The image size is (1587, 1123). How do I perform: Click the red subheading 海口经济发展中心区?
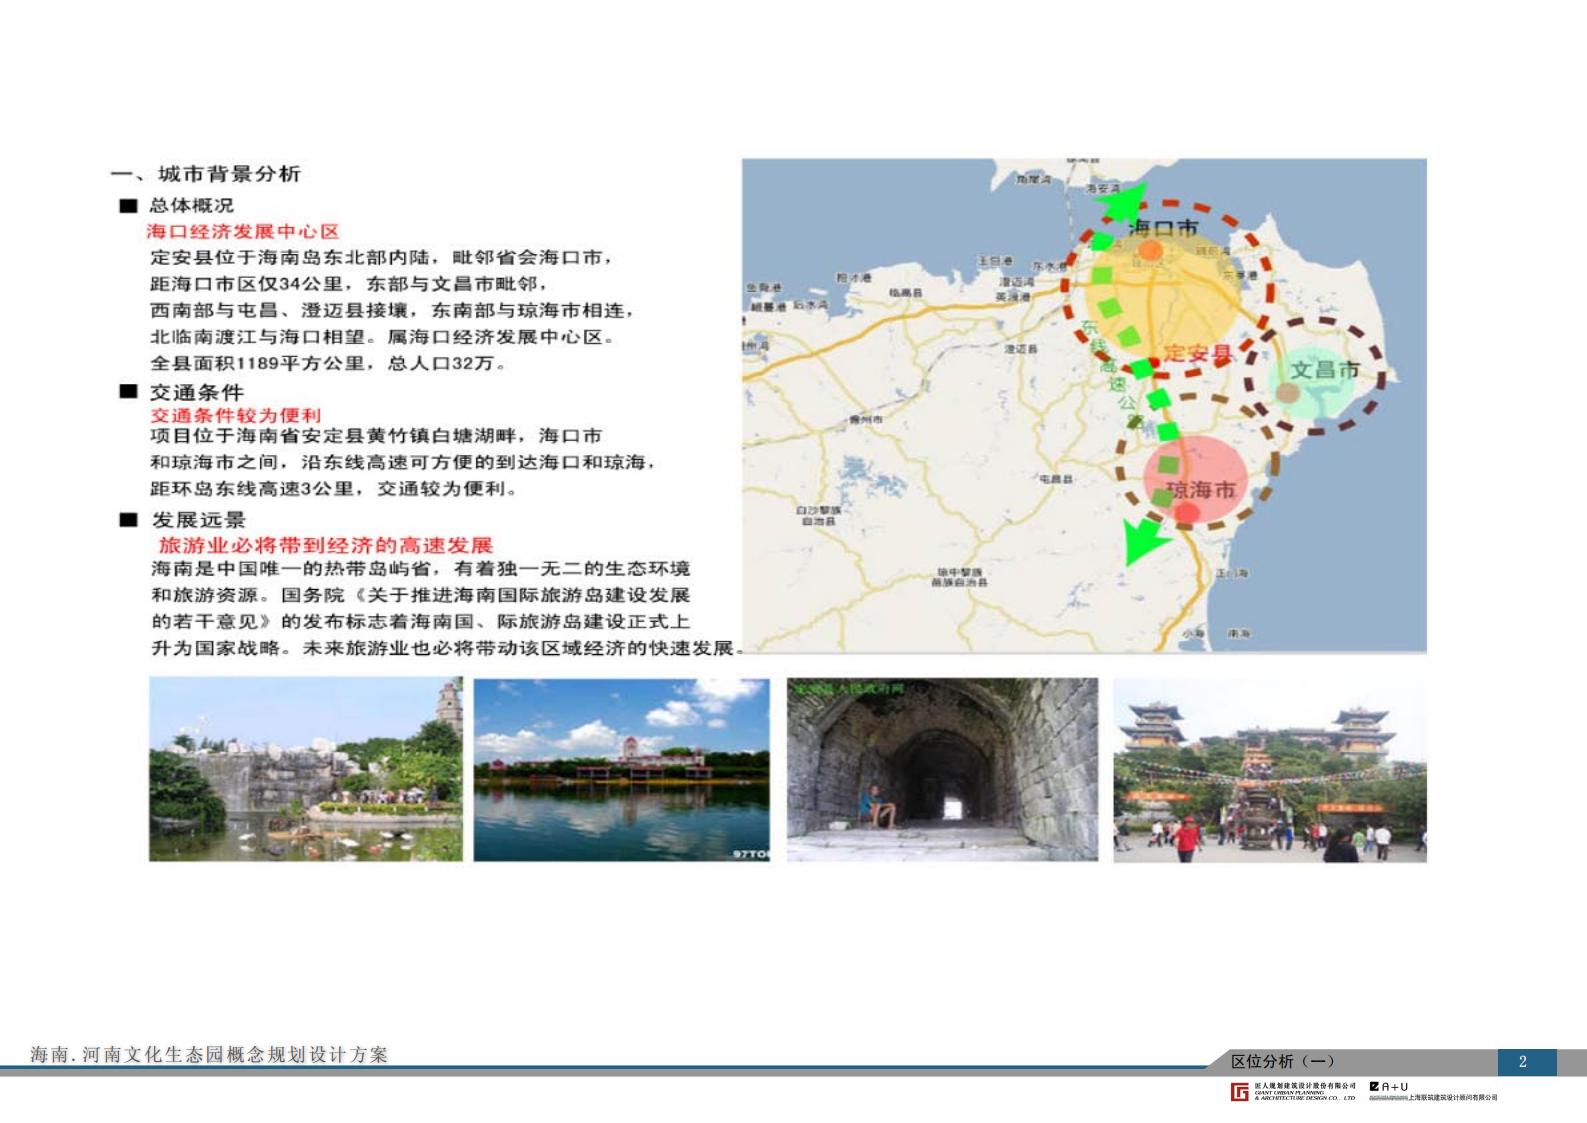coord(243,231)
